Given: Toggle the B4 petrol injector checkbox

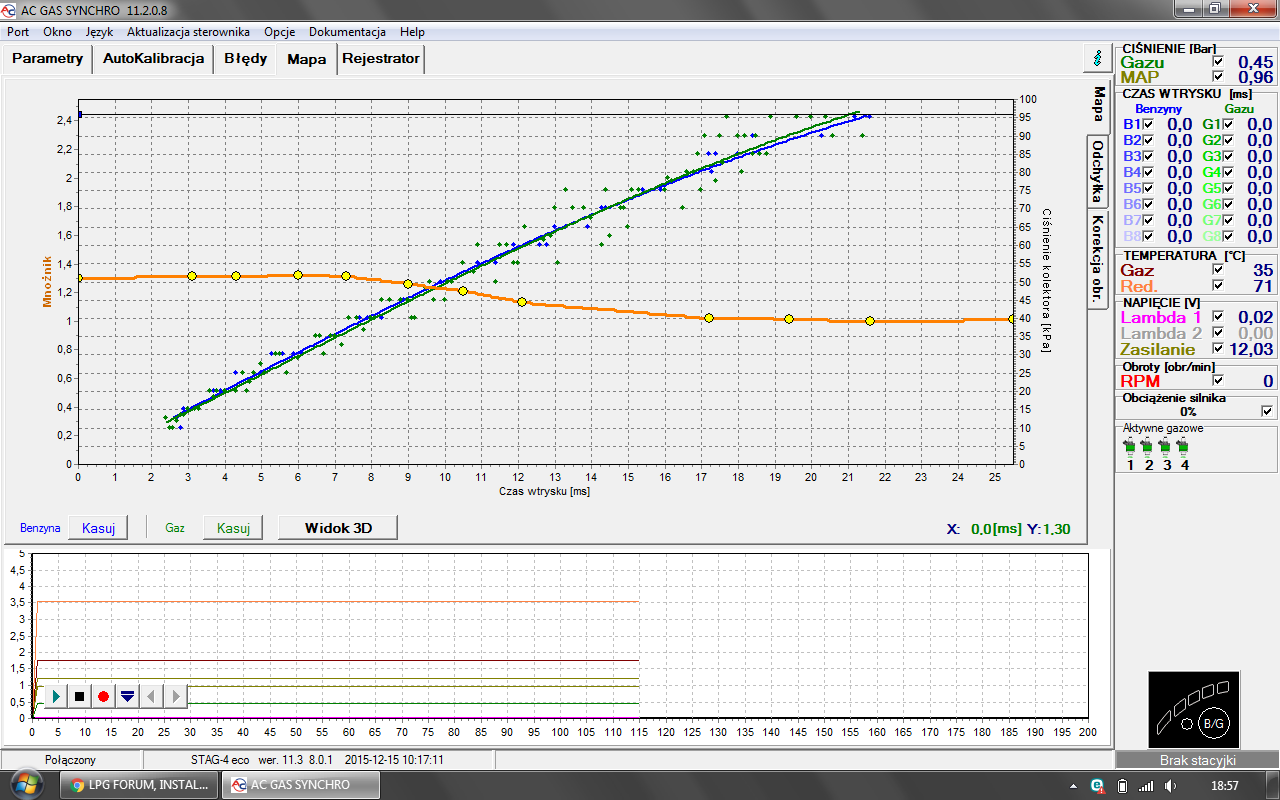Looking at the screenshot, I should point(1148,172).
